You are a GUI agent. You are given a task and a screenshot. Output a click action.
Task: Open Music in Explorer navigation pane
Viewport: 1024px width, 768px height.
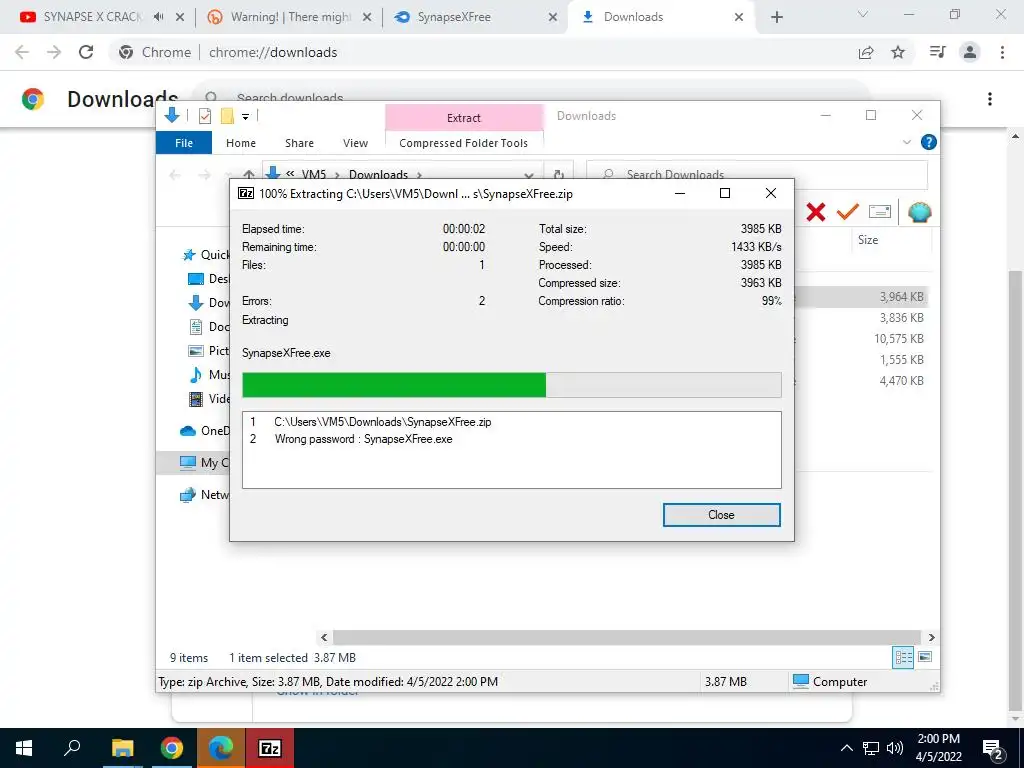(208, 374)
